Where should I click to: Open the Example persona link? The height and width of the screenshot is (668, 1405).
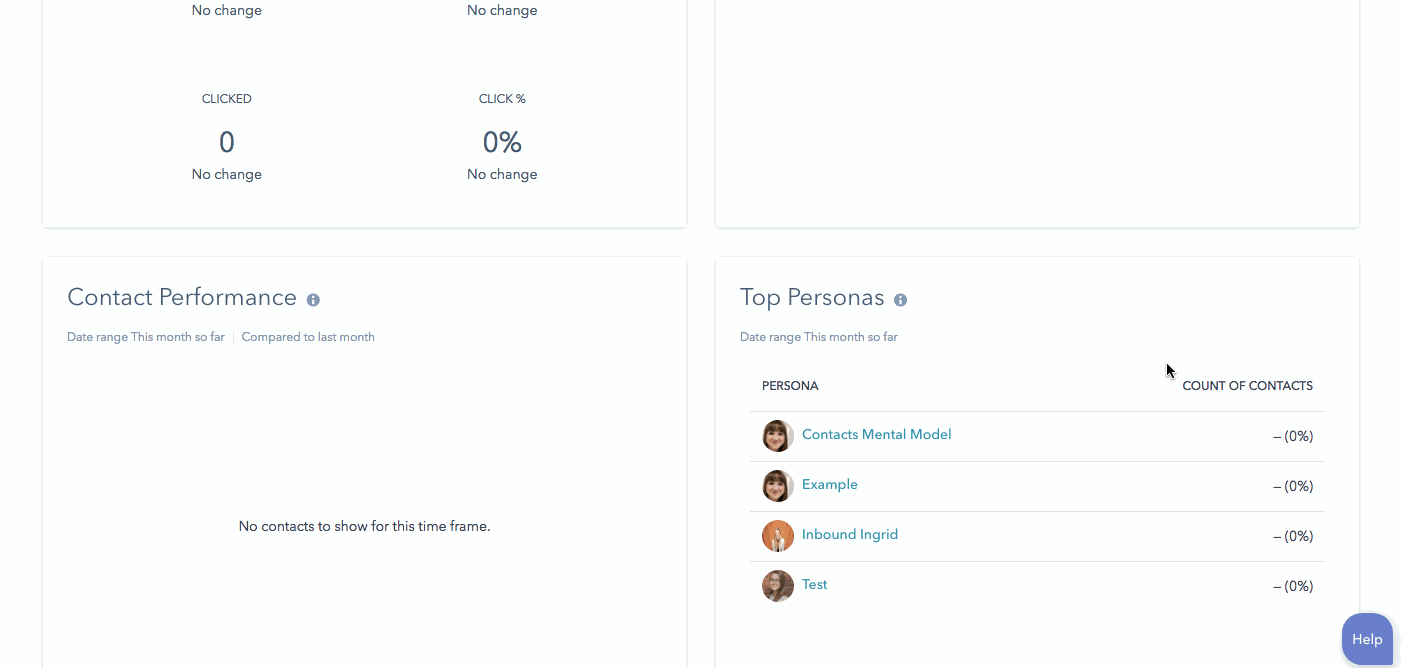pyautogui.click(x=830, y=485)
